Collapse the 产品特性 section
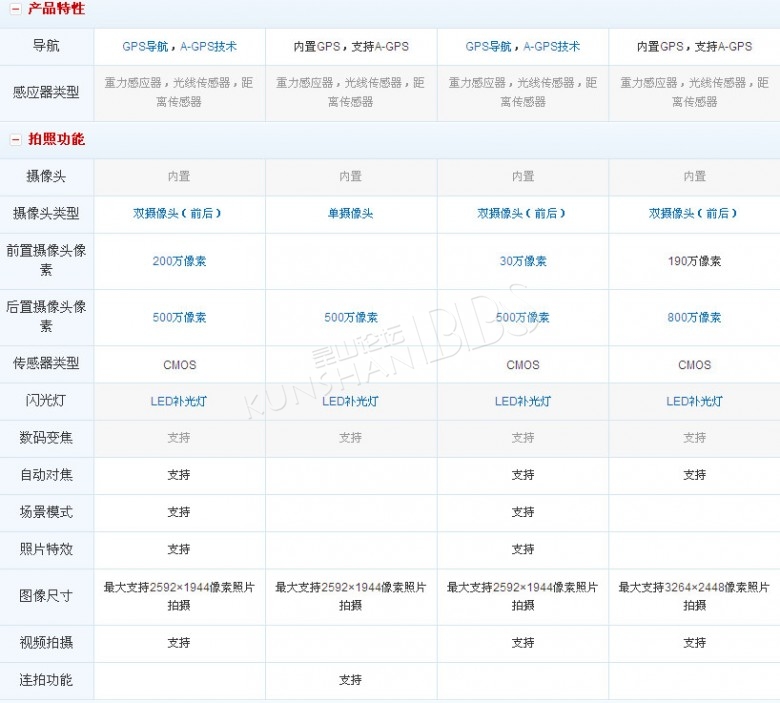This screenshot has width=780, height=703. 16,9
